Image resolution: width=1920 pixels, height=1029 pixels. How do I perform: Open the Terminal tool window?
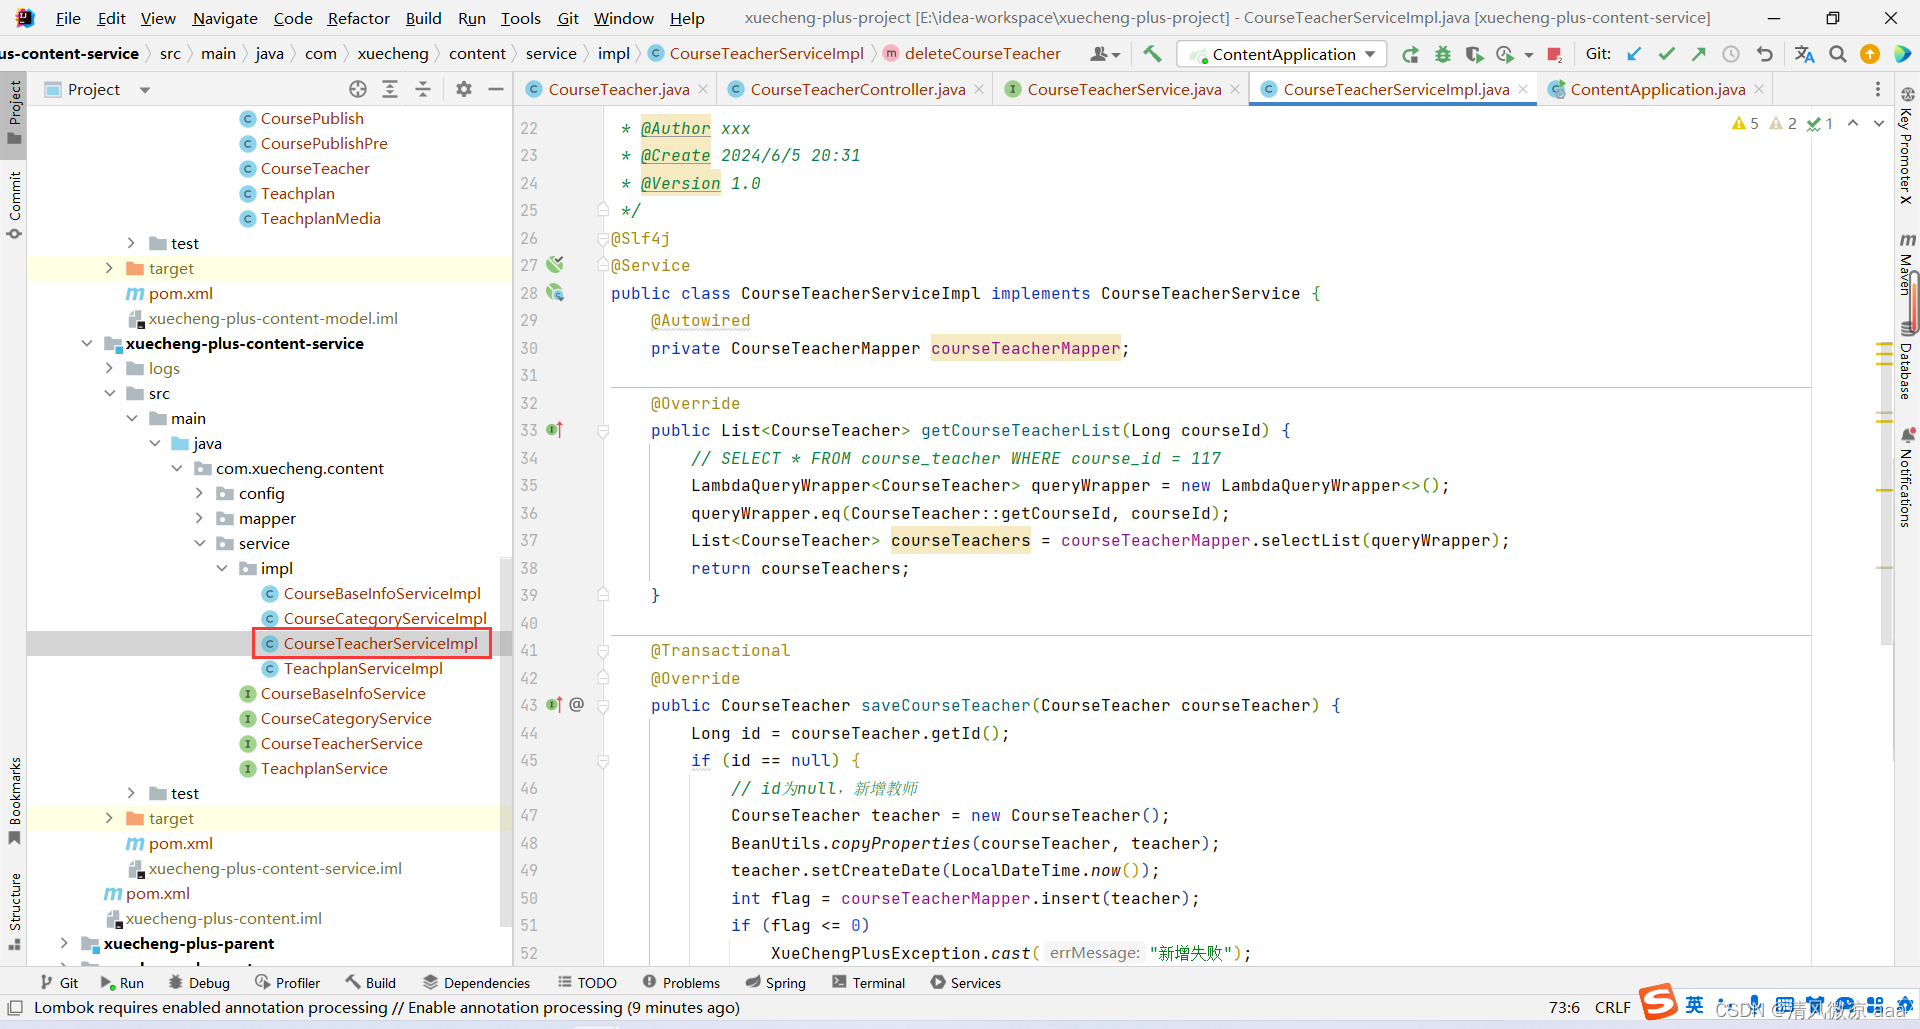[x=868, y=983]
